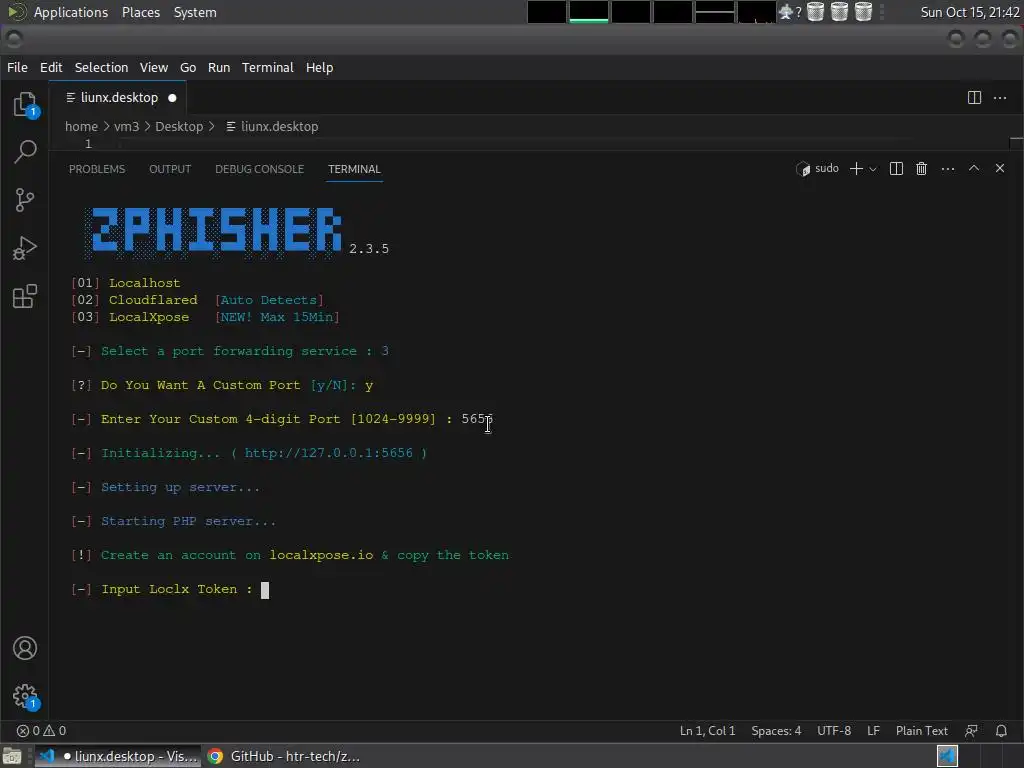Open the Places system menu

140,12
